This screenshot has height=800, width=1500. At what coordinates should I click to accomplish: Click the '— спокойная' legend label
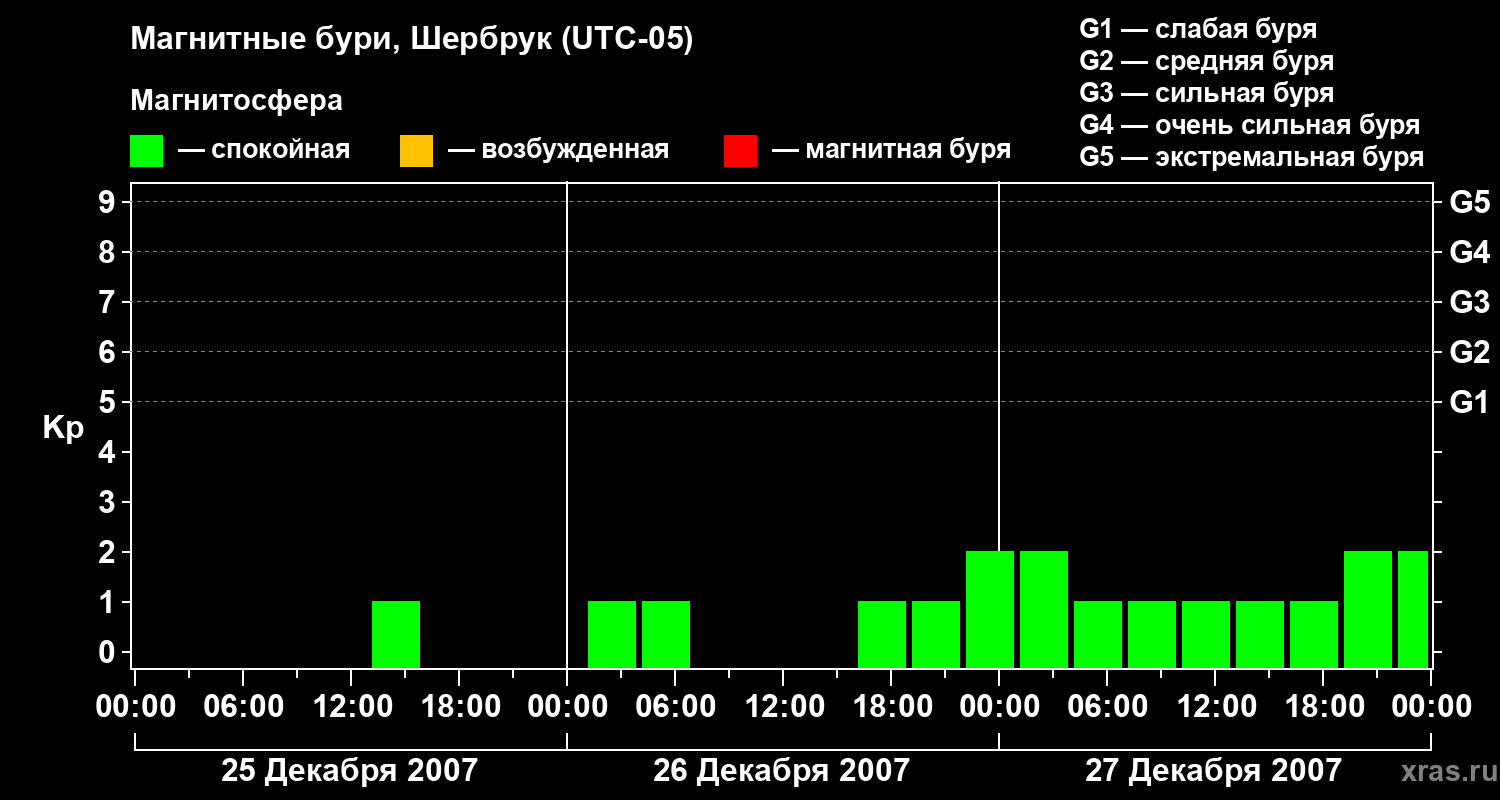click(x=264, y=150)
